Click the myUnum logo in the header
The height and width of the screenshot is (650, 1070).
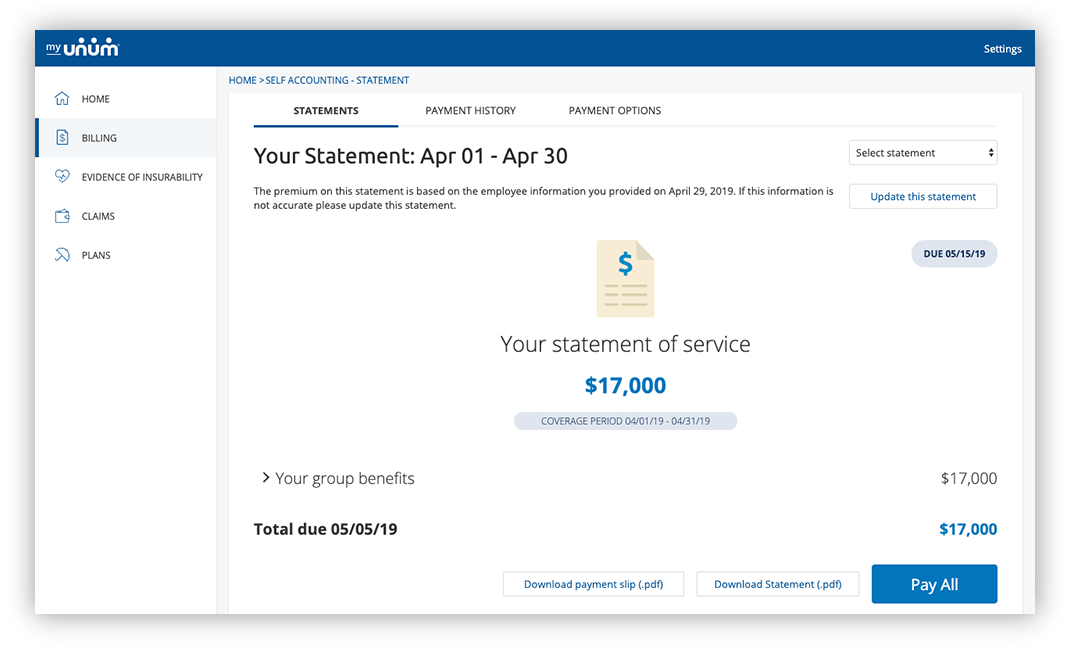pos(82,47)
